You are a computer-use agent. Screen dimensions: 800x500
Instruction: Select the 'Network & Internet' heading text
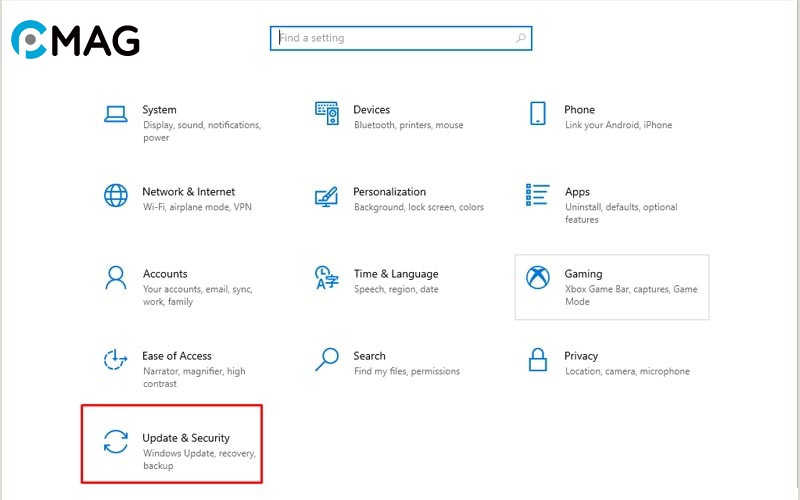pyautogui.click(x=188, y=192)
